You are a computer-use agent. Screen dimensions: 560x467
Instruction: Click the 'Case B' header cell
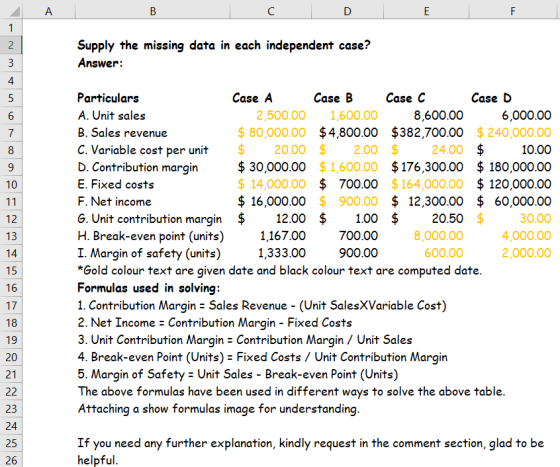333,98
